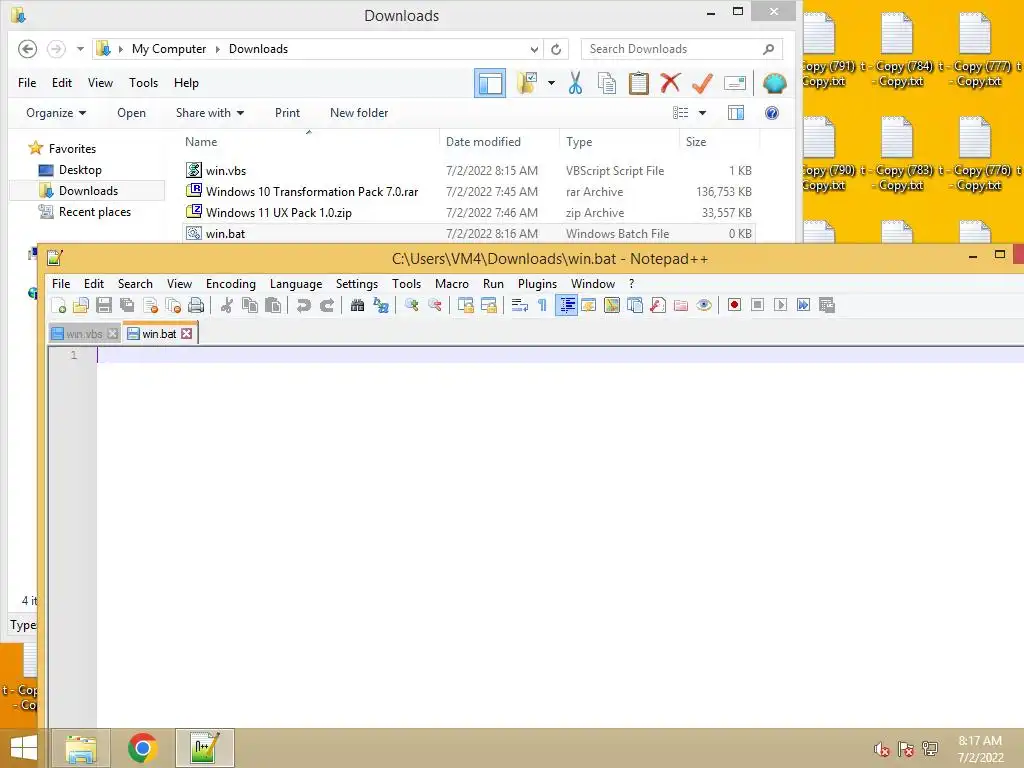Open the Encoding menu in Notepad++
Image resolution: width=1024 pixels, height=768 pixels.
coord(231,284)
